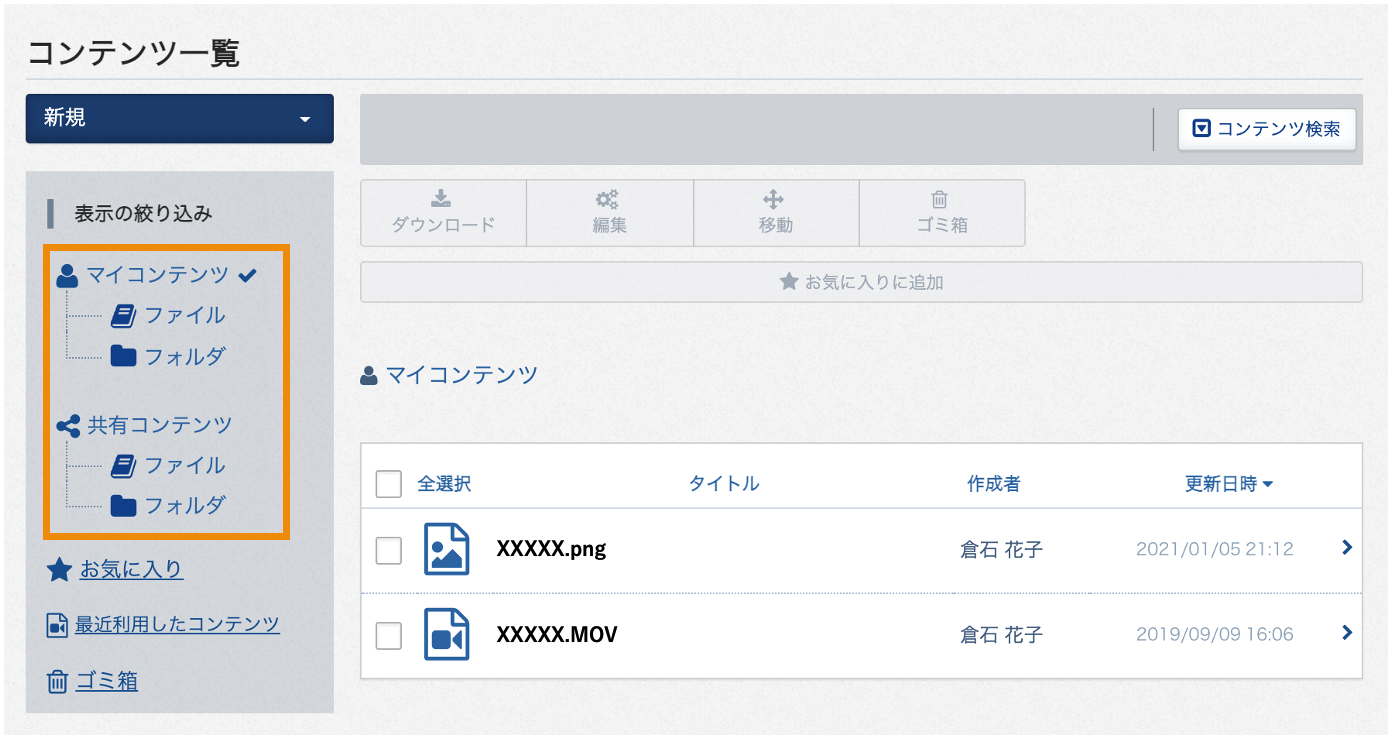1390x740 pixels.
Task: Click the ゴミ箱 toolbar button
Action: [941, 213]
